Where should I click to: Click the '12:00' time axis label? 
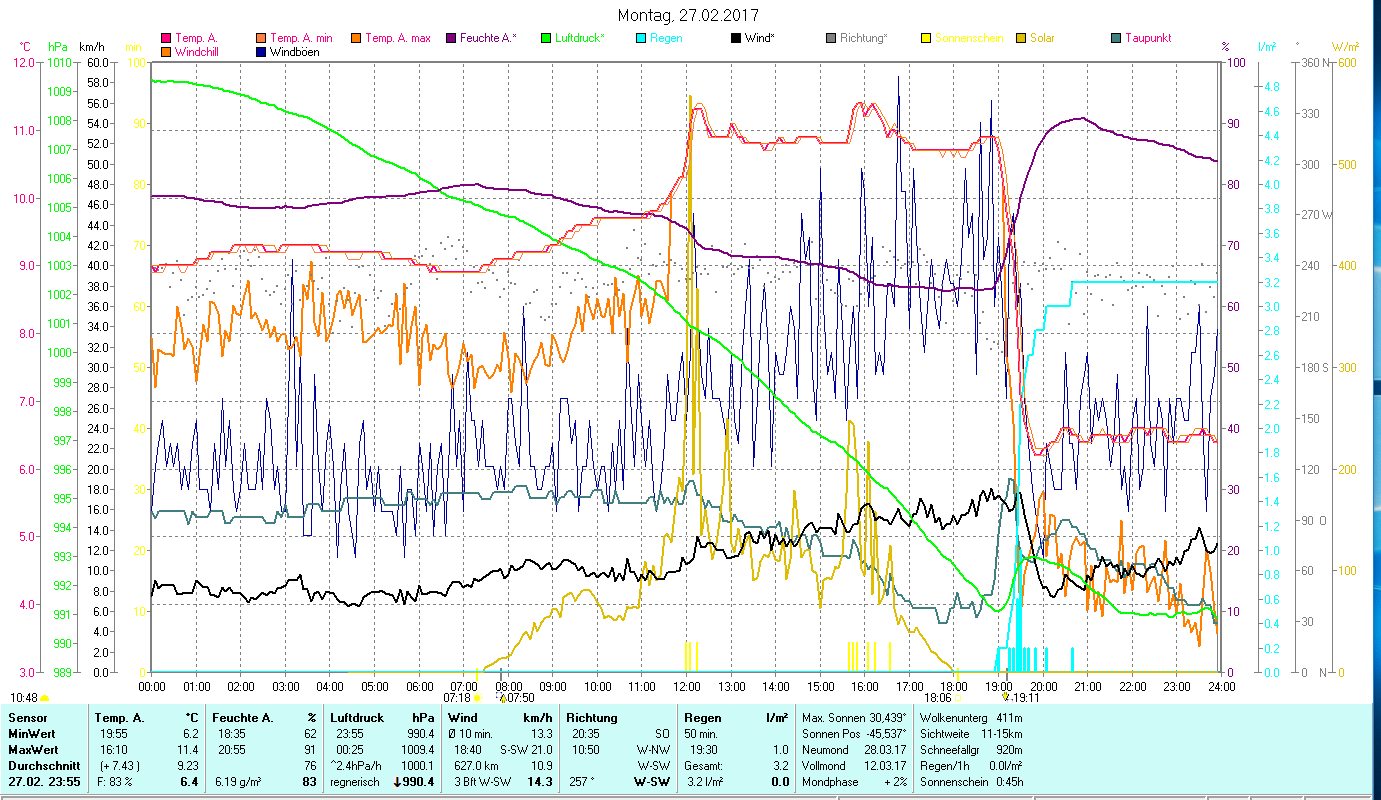pyautogui.click(x=687, y=687)
